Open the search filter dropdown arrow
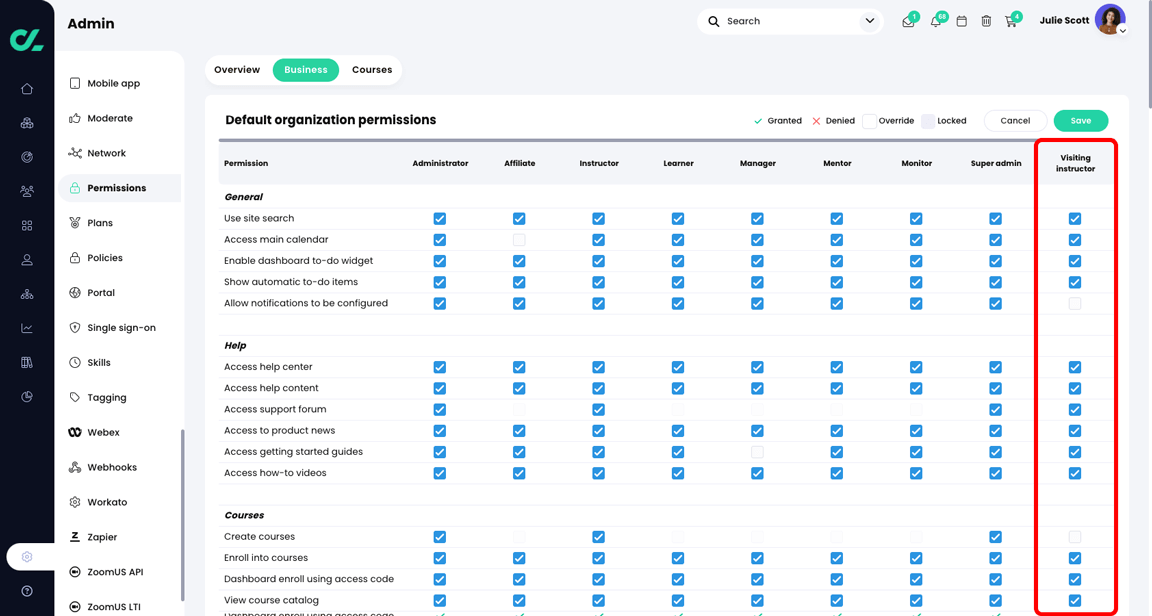Image resolution: width=1152 pixels, height=616 pixels. (869, 20)
